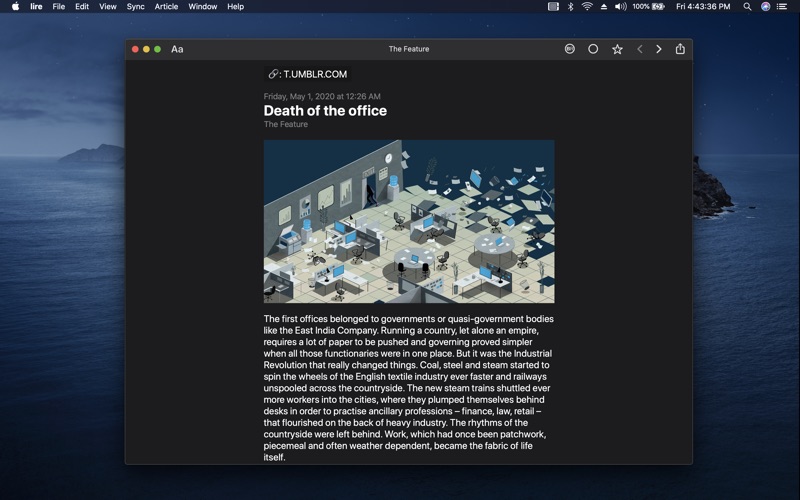
Task: Click the Death of the office headline
Action: tap(325, 111)
